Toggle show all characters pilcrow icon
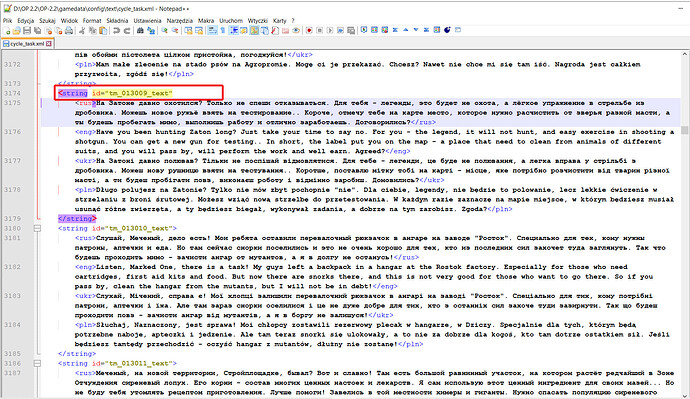 pyautogui.click(x=223, y=30)
